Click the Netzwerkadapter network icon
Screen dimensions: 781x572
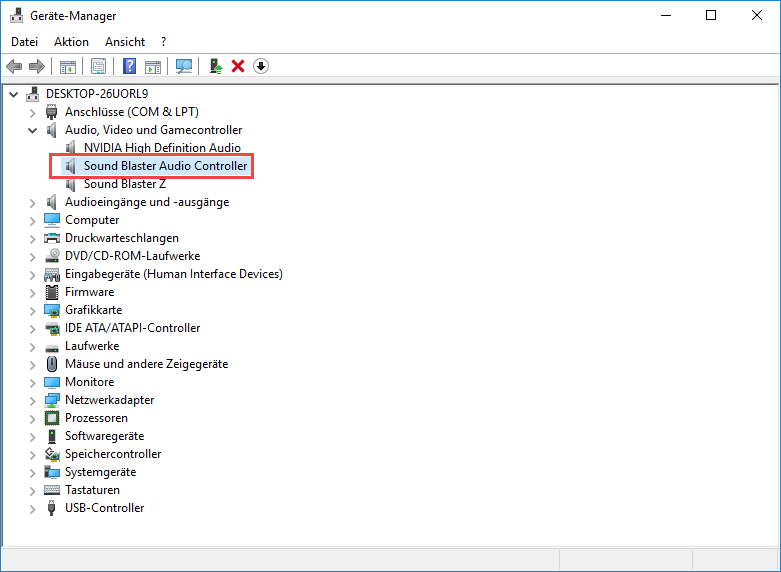tap(52, 400)
